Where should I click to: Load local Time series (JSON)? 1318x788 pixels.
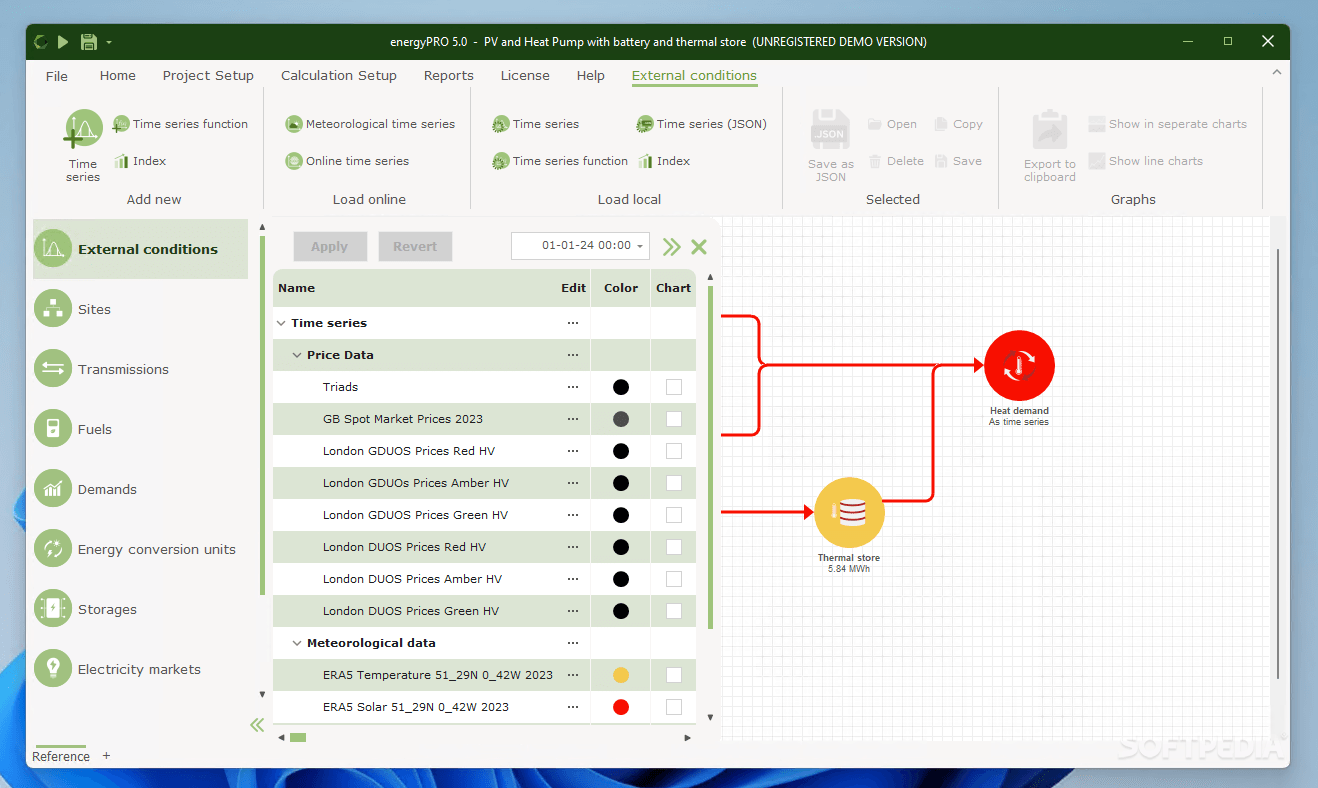(702, 124)
